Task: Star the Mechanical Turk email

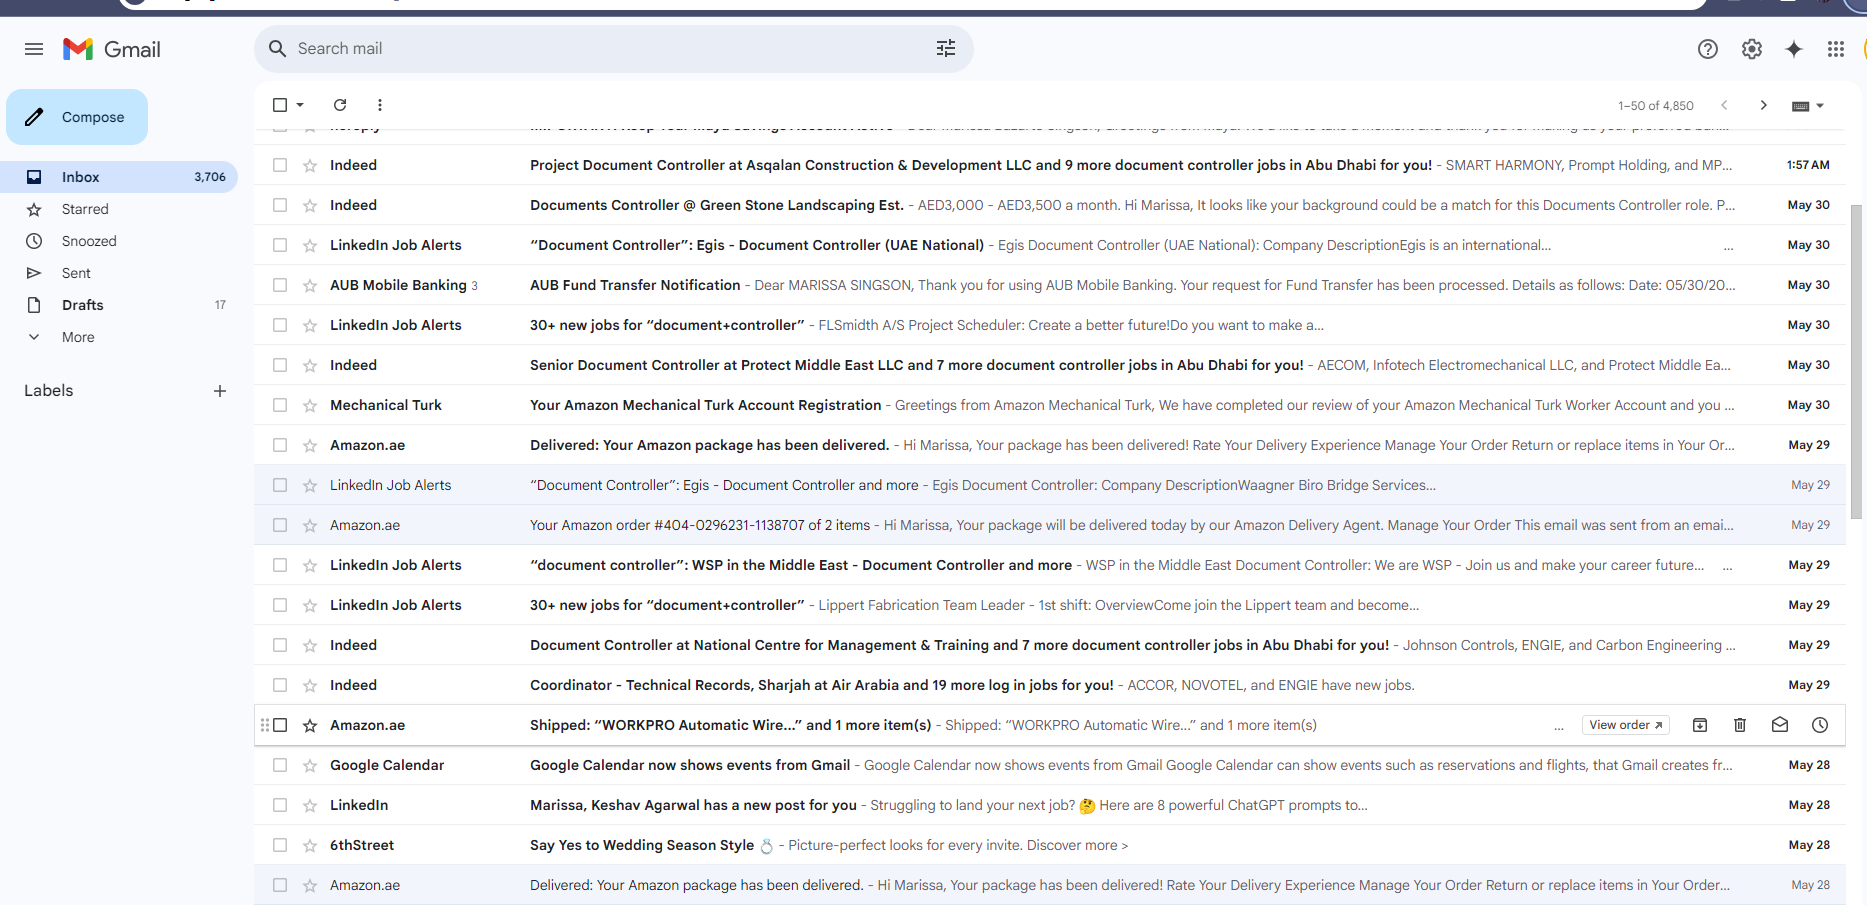Action: coord(310,405)
